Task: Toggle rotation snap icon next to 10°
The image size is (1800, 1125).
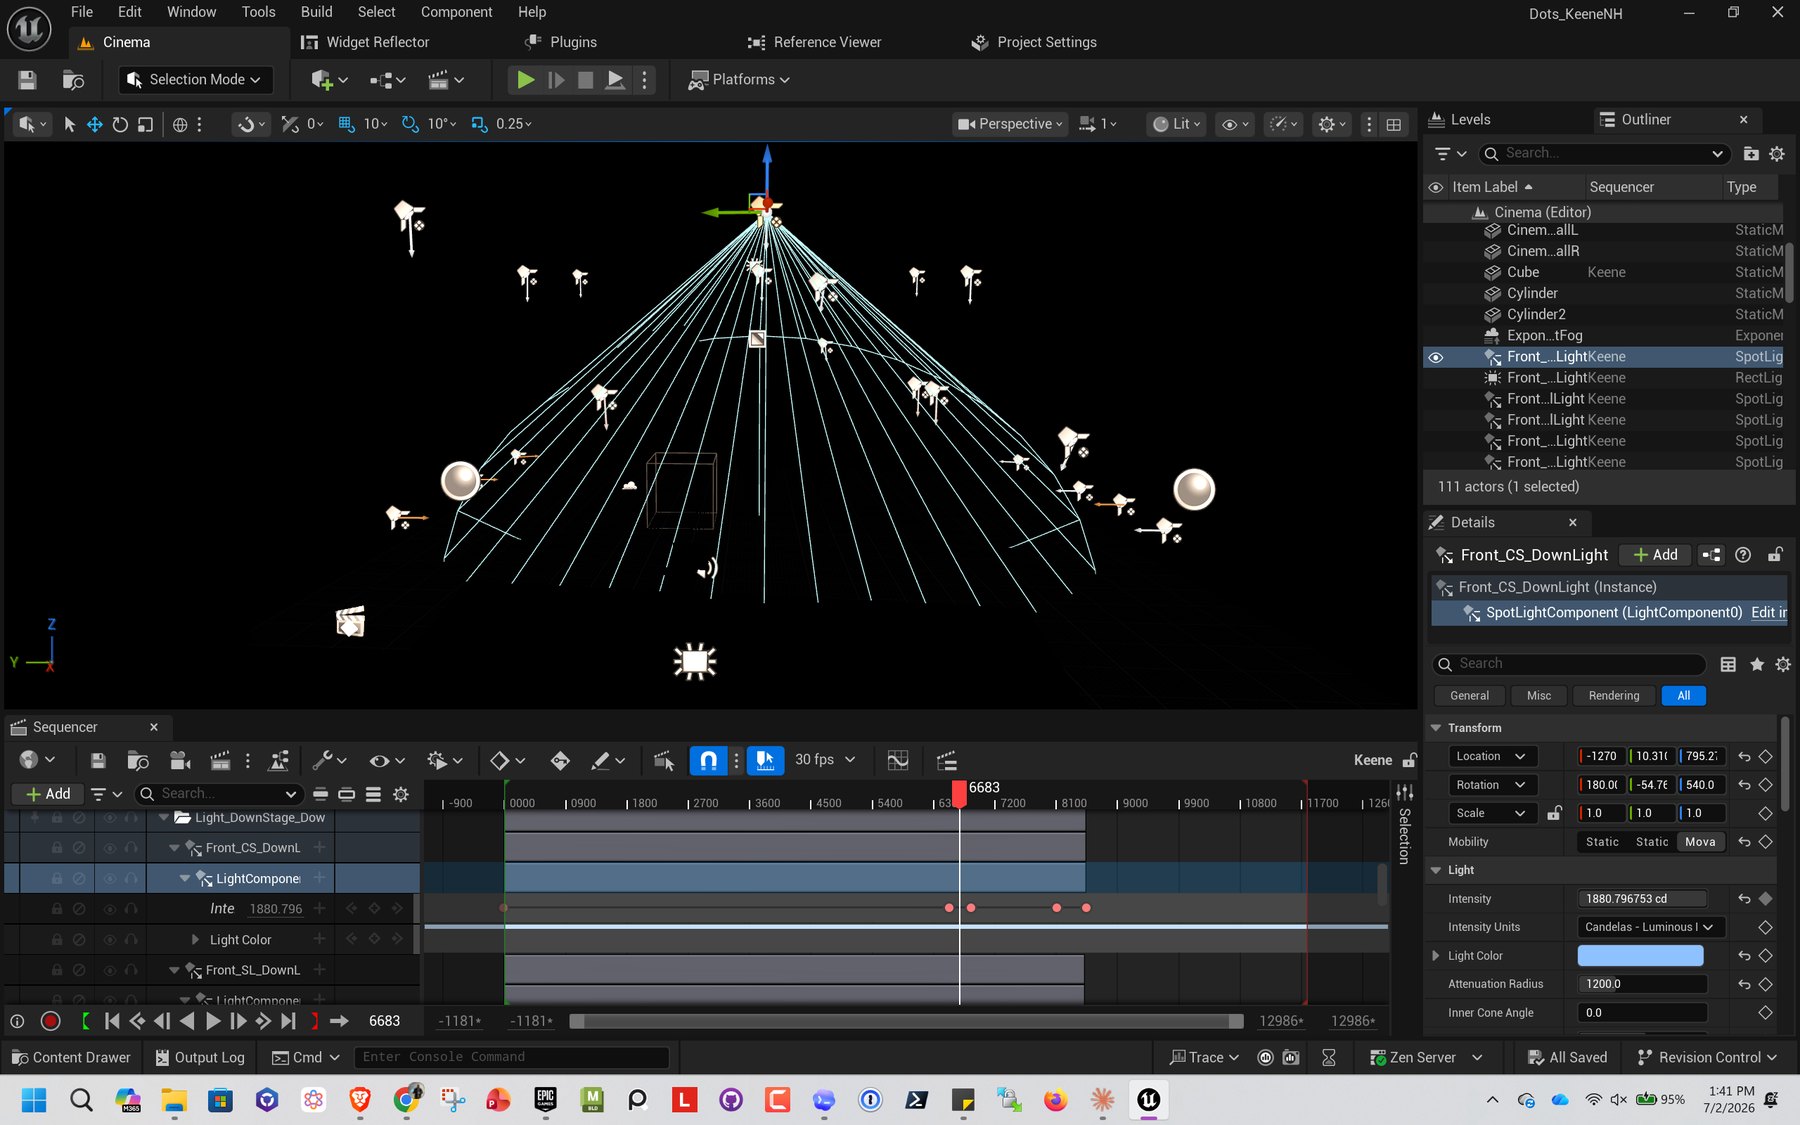Action: (x=410, y=124)
